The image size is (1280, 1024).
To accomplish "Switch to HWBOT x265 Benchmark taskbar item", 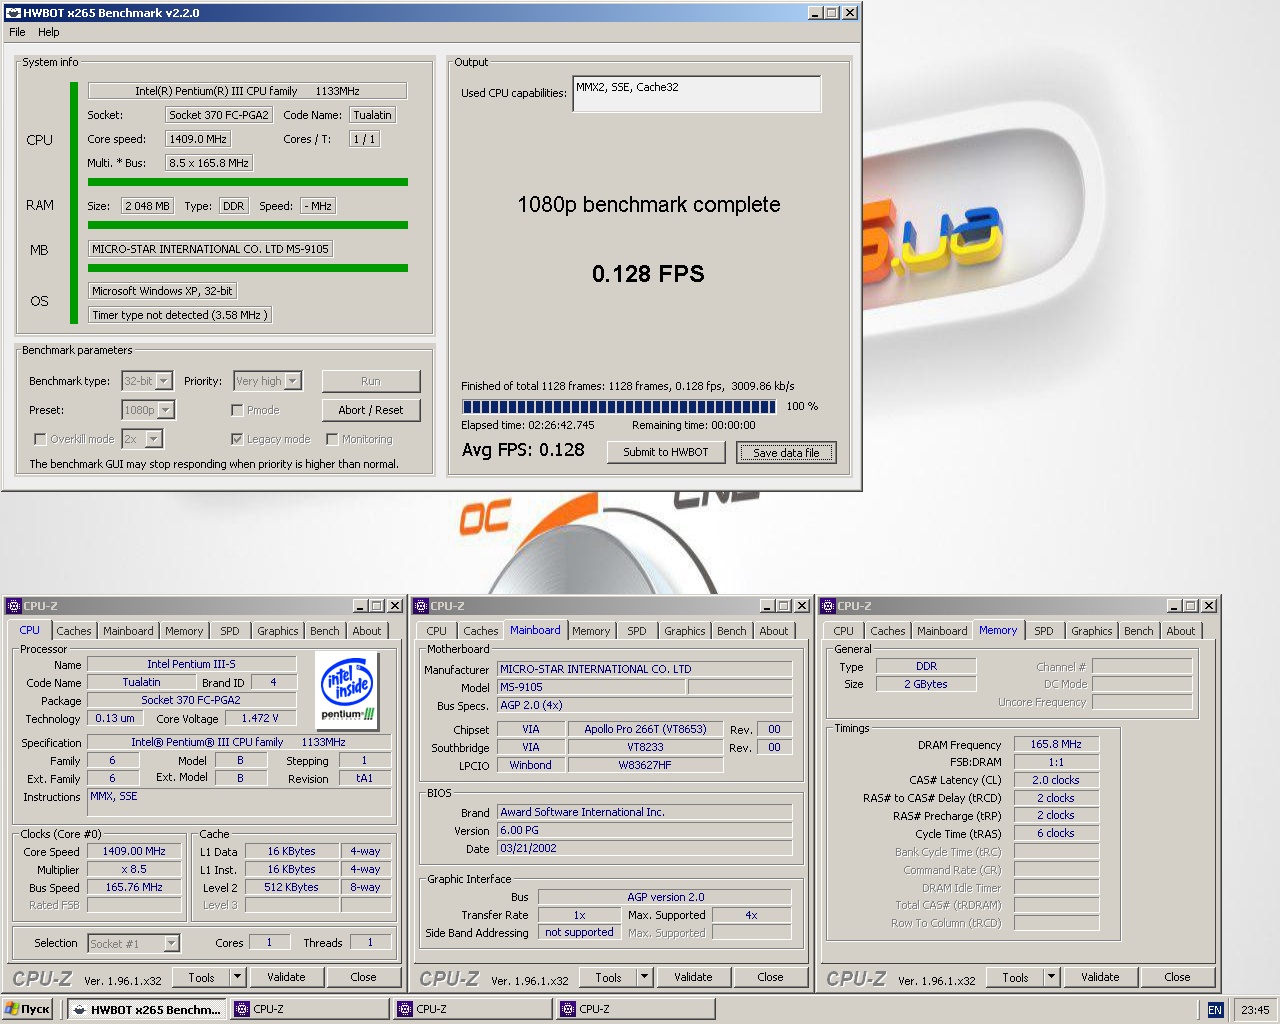I will pyautogui.click(x=147, y=1009).
